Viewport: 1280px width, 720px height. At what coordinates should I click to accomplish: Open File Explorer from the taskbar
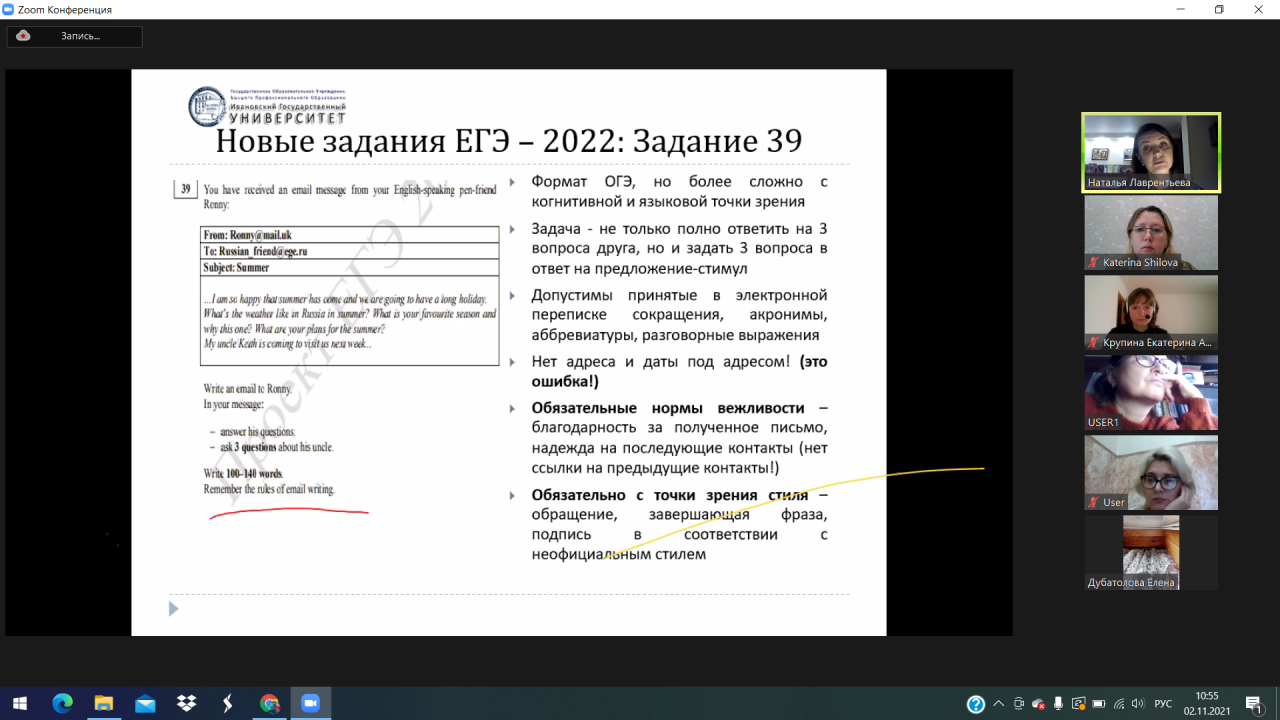103,704
